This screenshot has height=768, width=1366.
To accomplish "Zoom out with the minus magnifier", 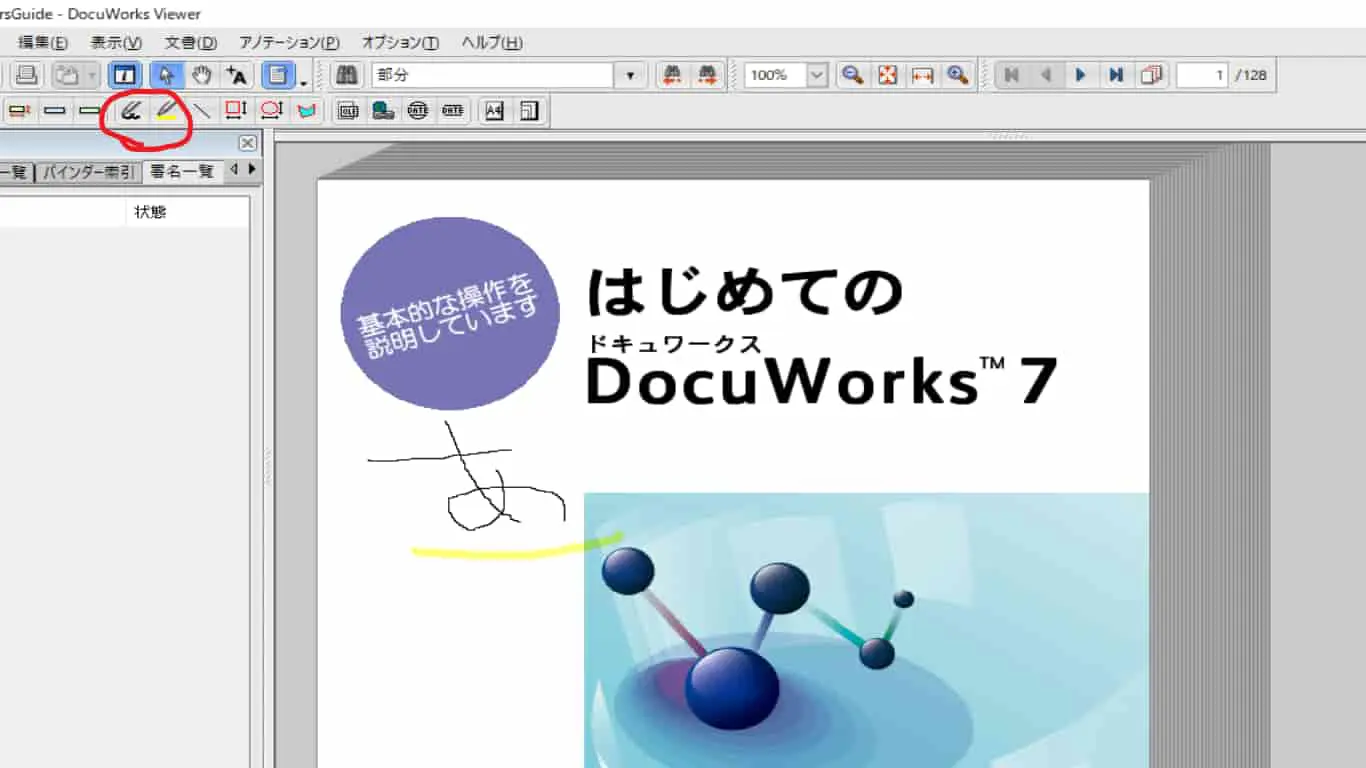I will click(852, 75).
